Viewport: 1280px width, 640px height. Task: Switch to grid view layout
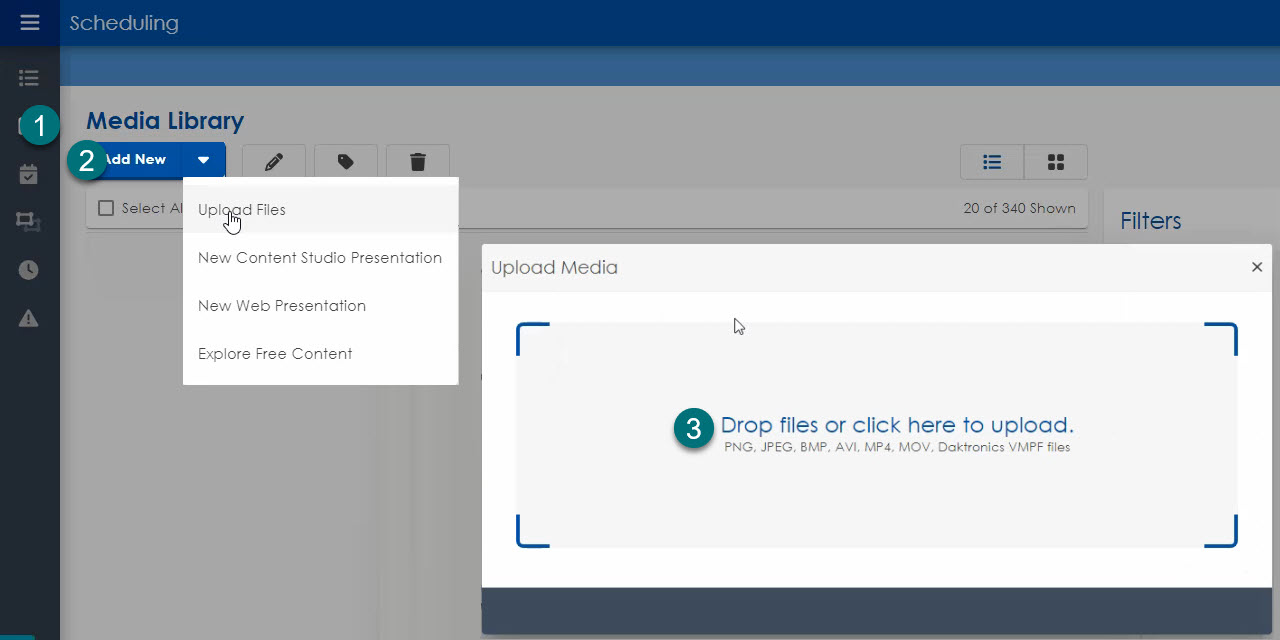click(1055, 161)
